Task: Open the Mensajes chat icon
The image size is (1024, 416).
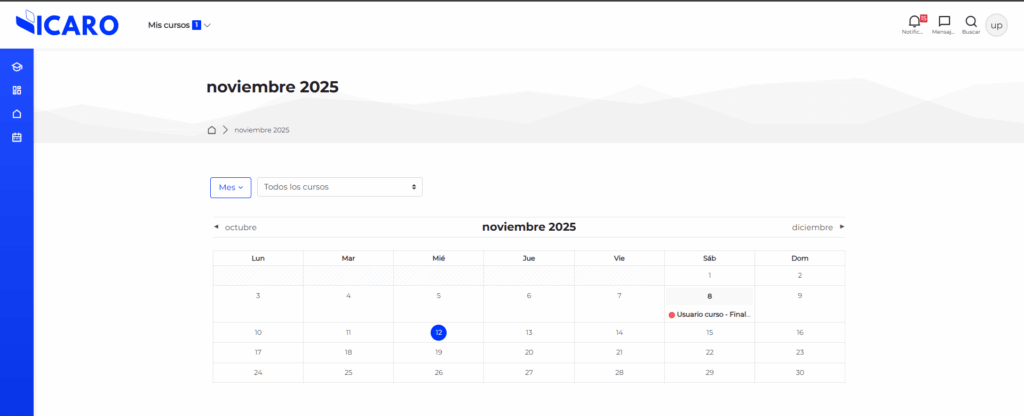Action: (943, 22)
